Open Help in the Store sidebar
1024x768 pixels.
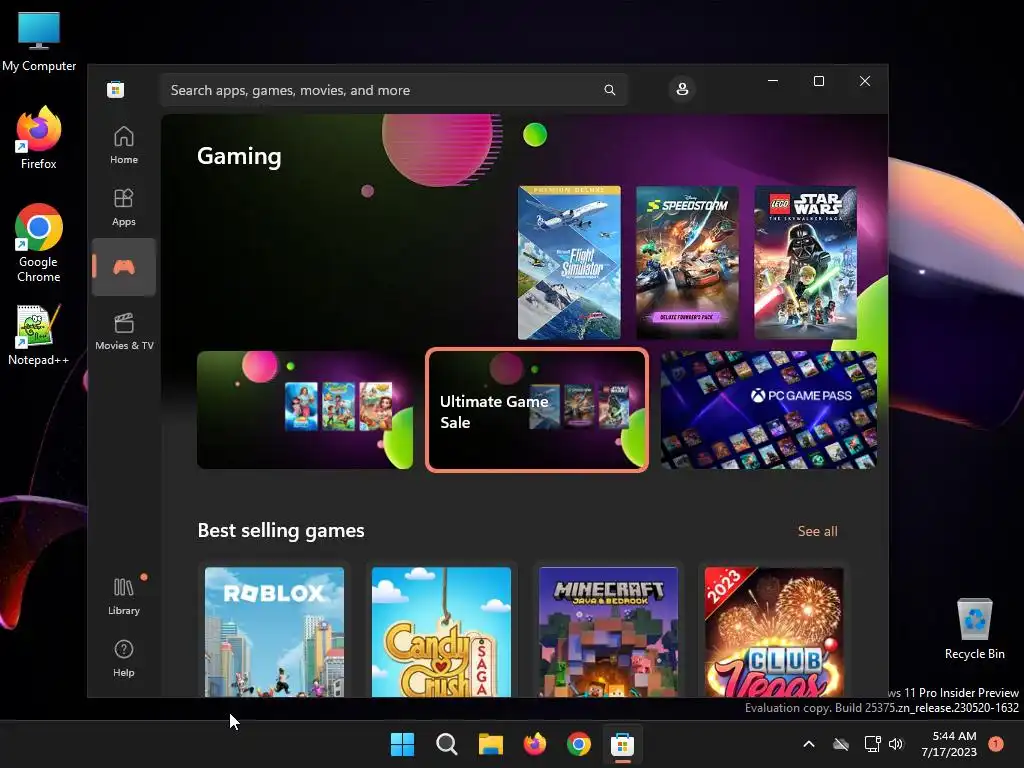point(123,658)
